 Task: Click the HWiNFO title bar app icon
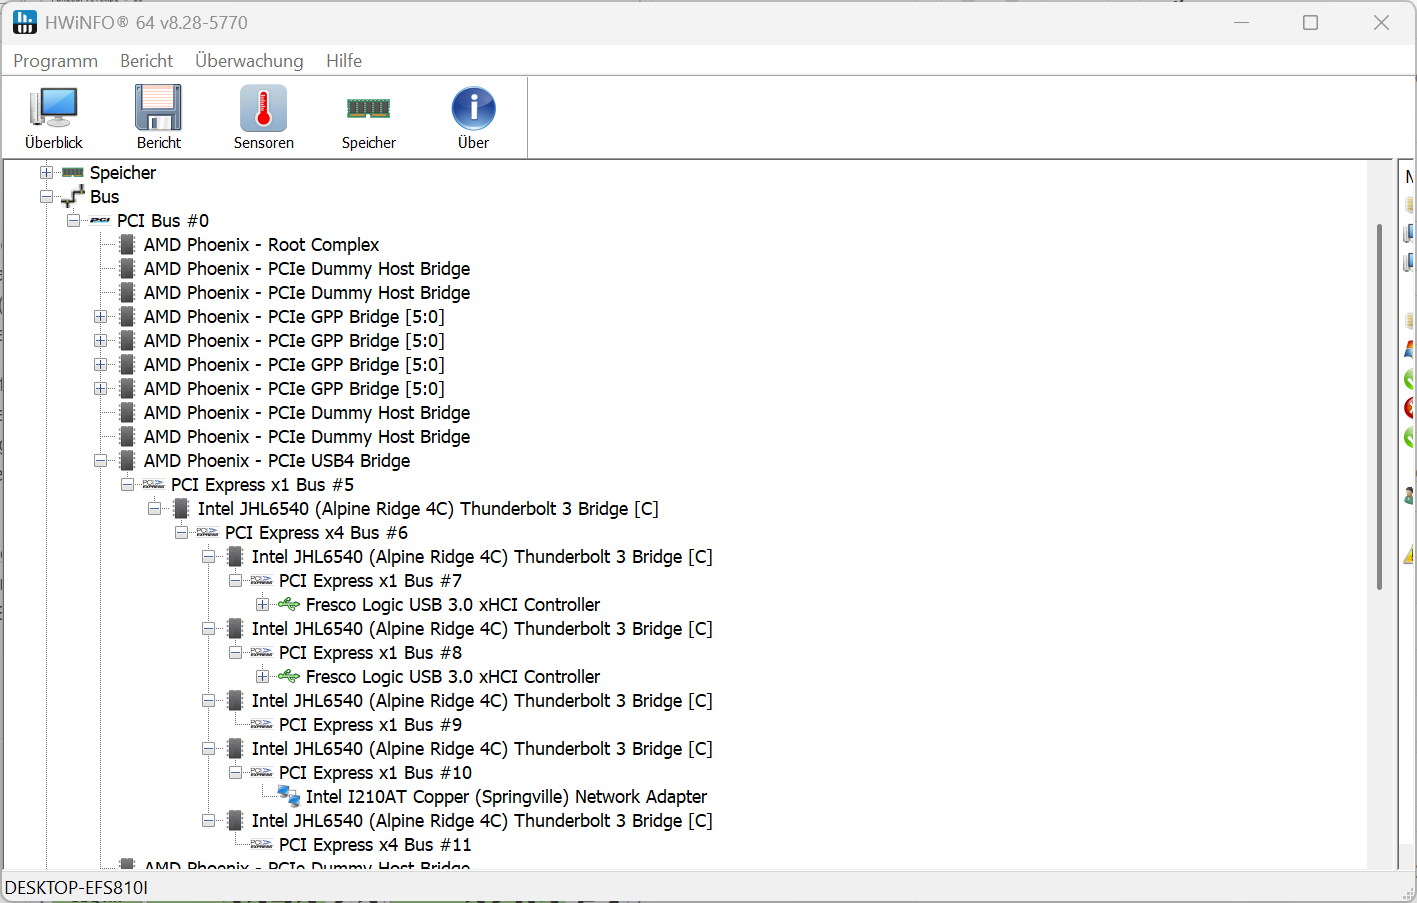click(x=25, y=22)
